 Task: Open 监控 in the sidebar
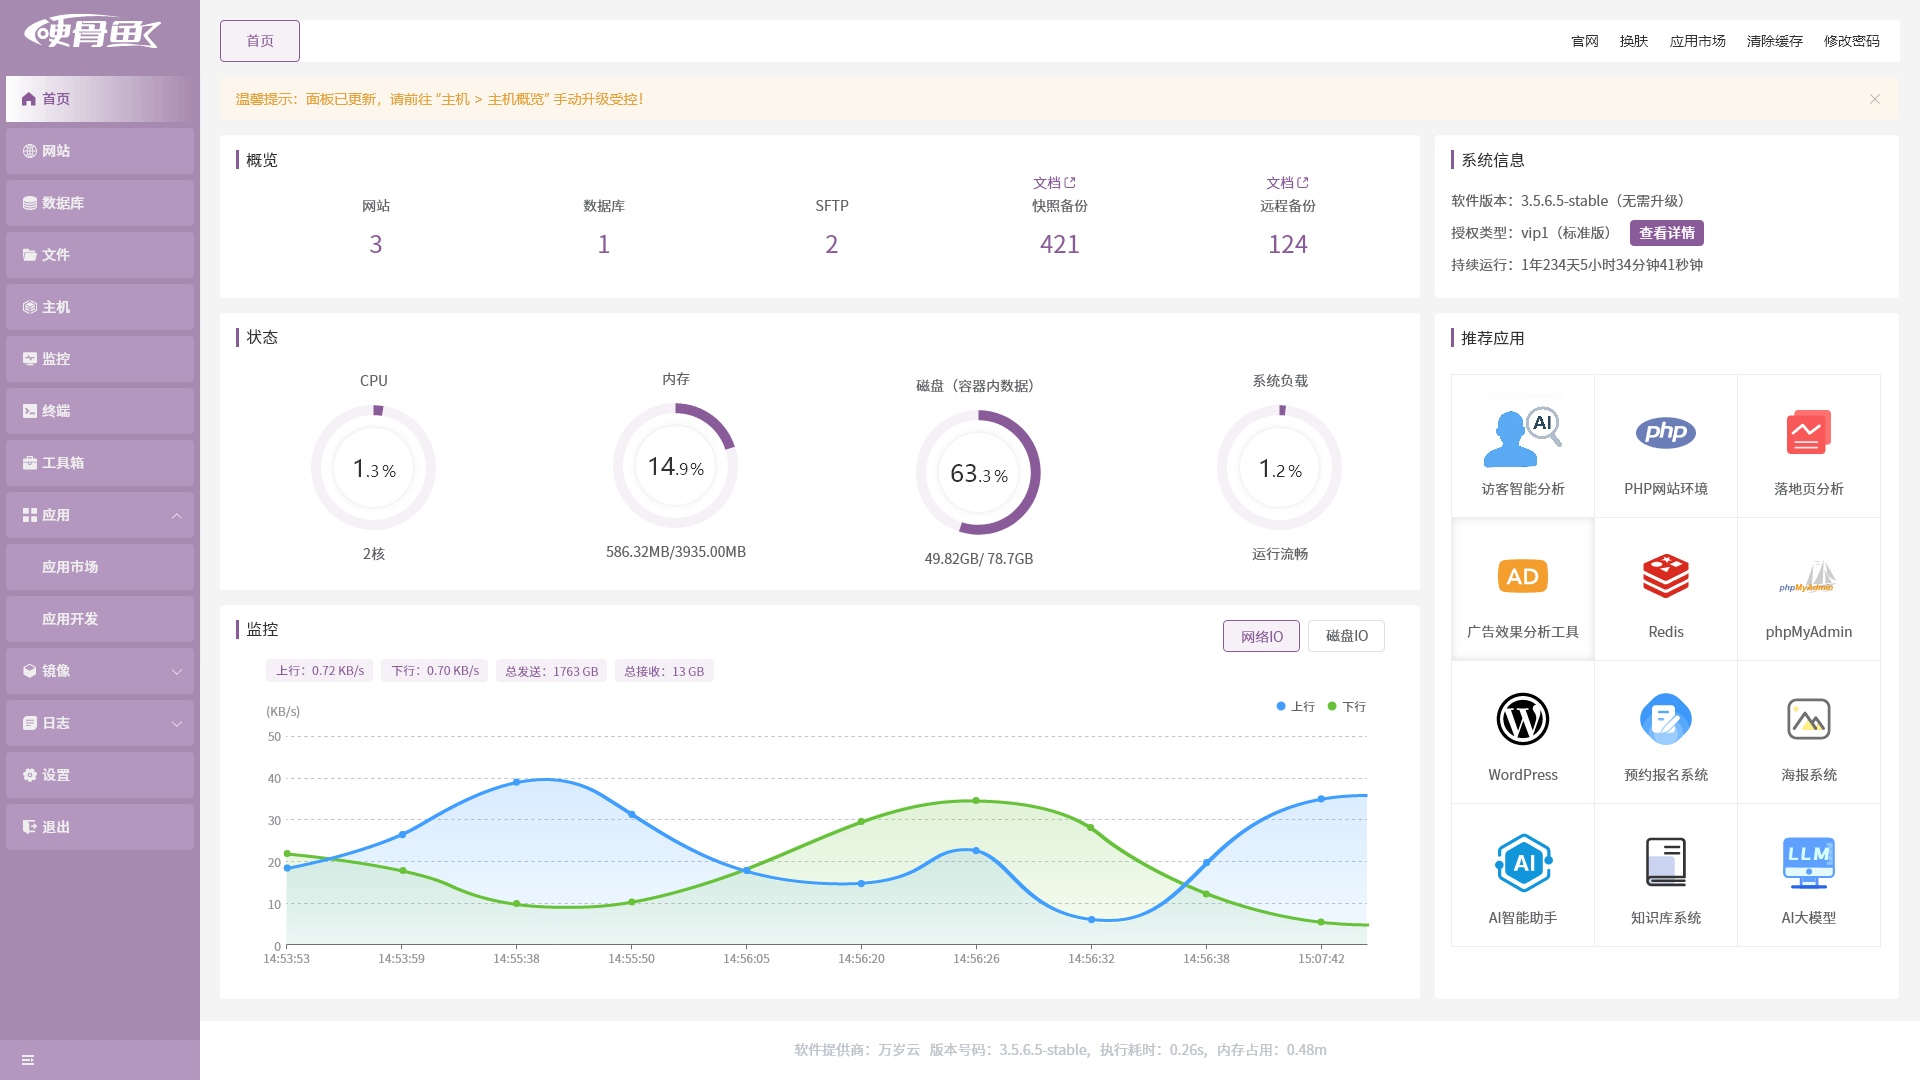[x=100, y=359]
